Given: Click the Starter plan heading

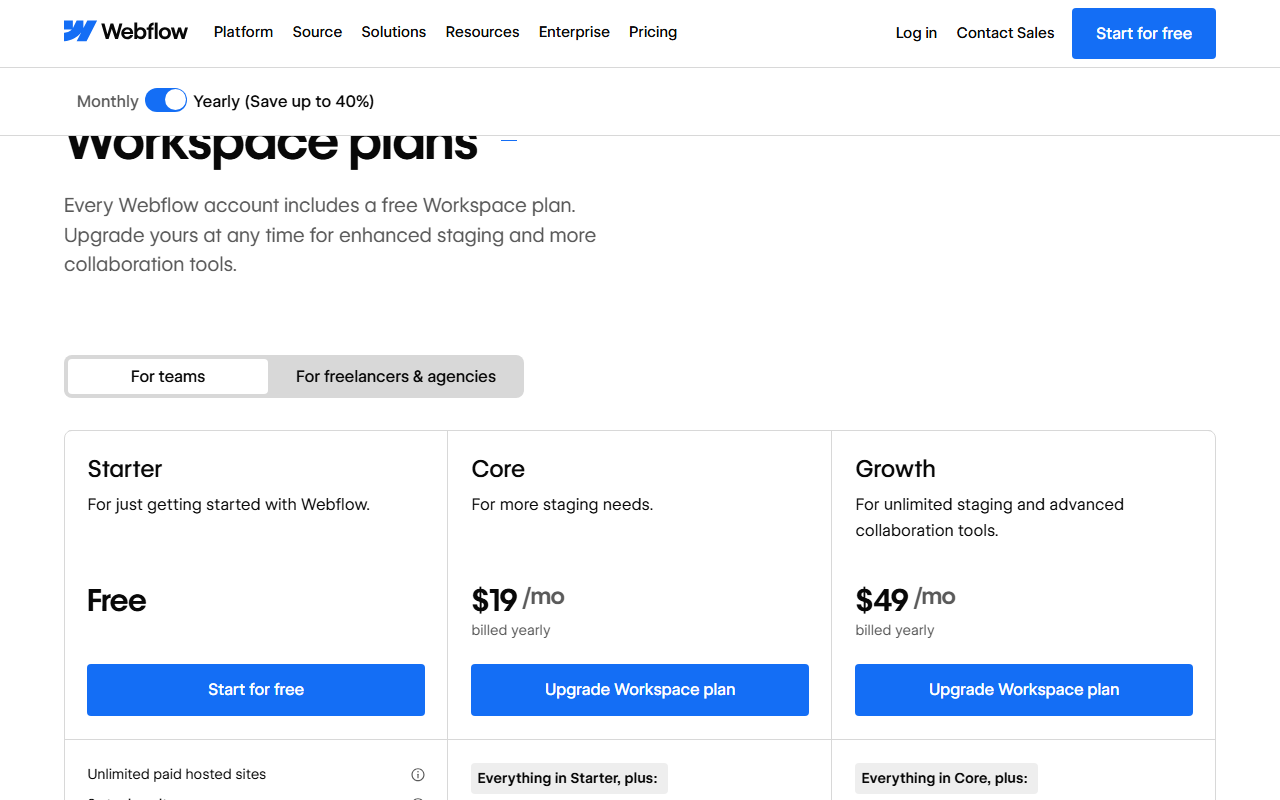Looking at the screenshot, I should coord(125,469).
